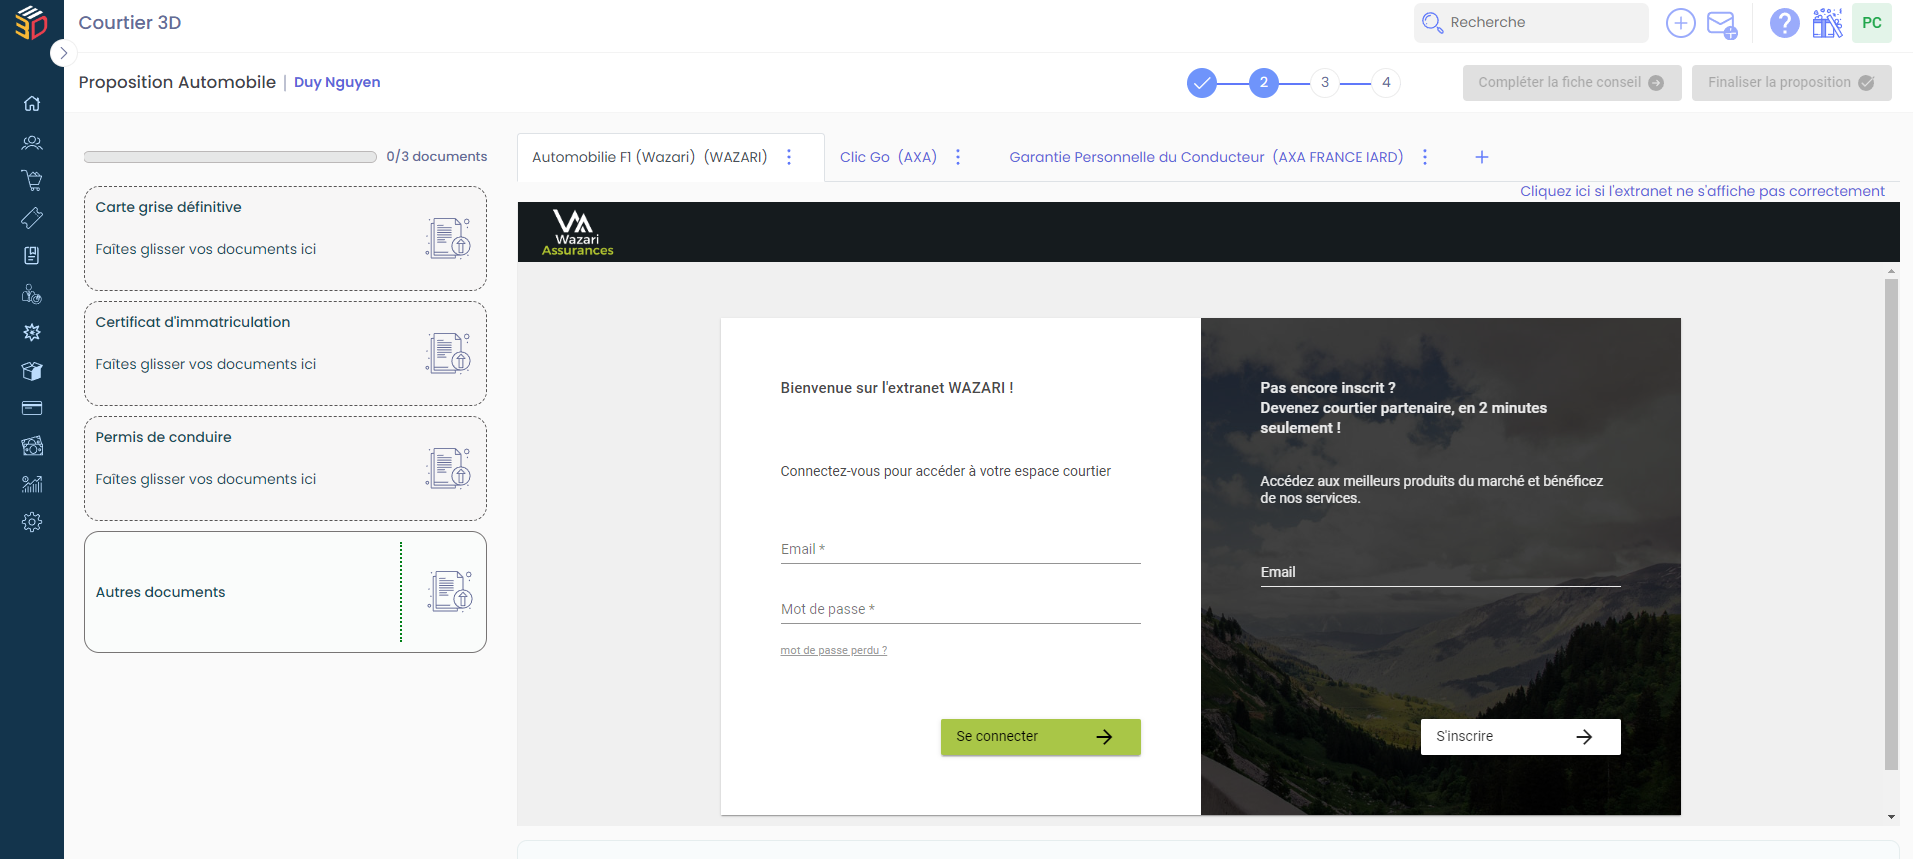Focus the Email * login field
1913x859 pixels.
point(960,549)
